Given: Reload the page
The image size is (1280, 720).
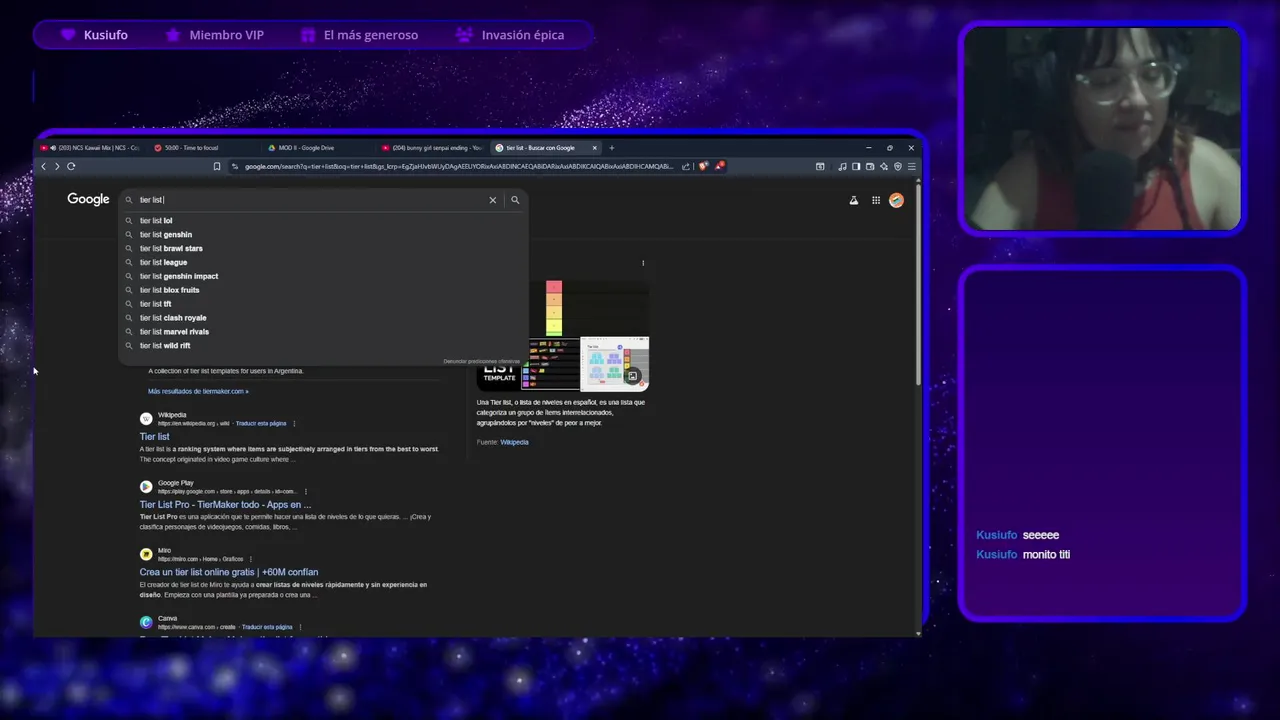Looking at the screenshot, I should [x=71, y=166].
